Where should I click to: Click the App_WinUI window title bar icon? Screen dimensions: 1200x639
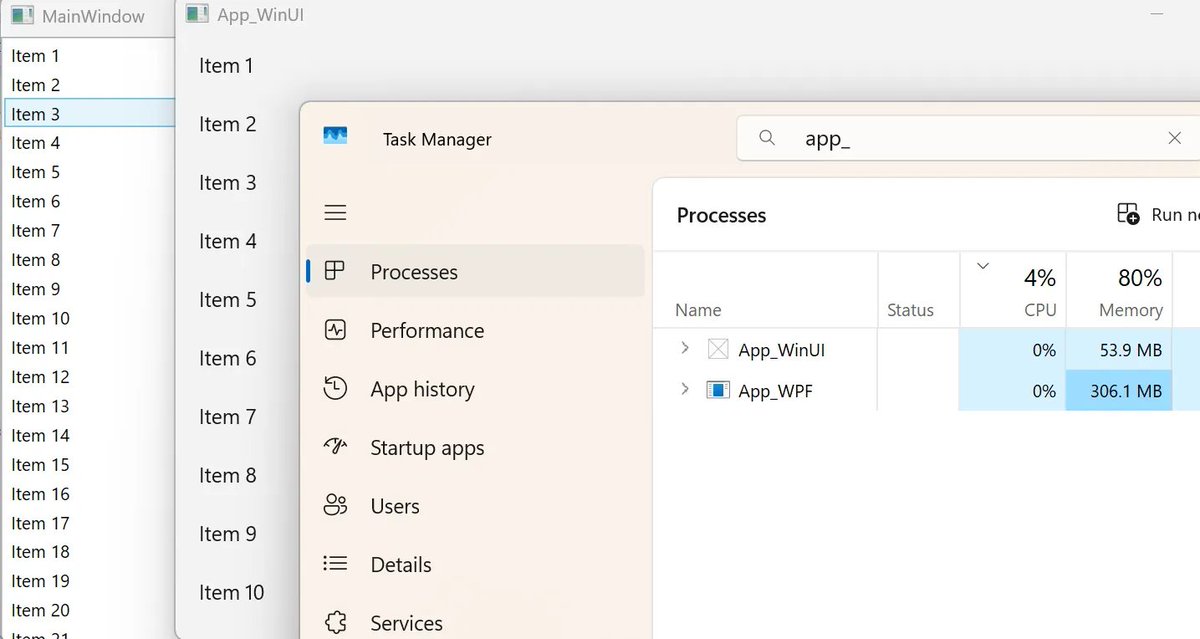(x=198, y=14)
